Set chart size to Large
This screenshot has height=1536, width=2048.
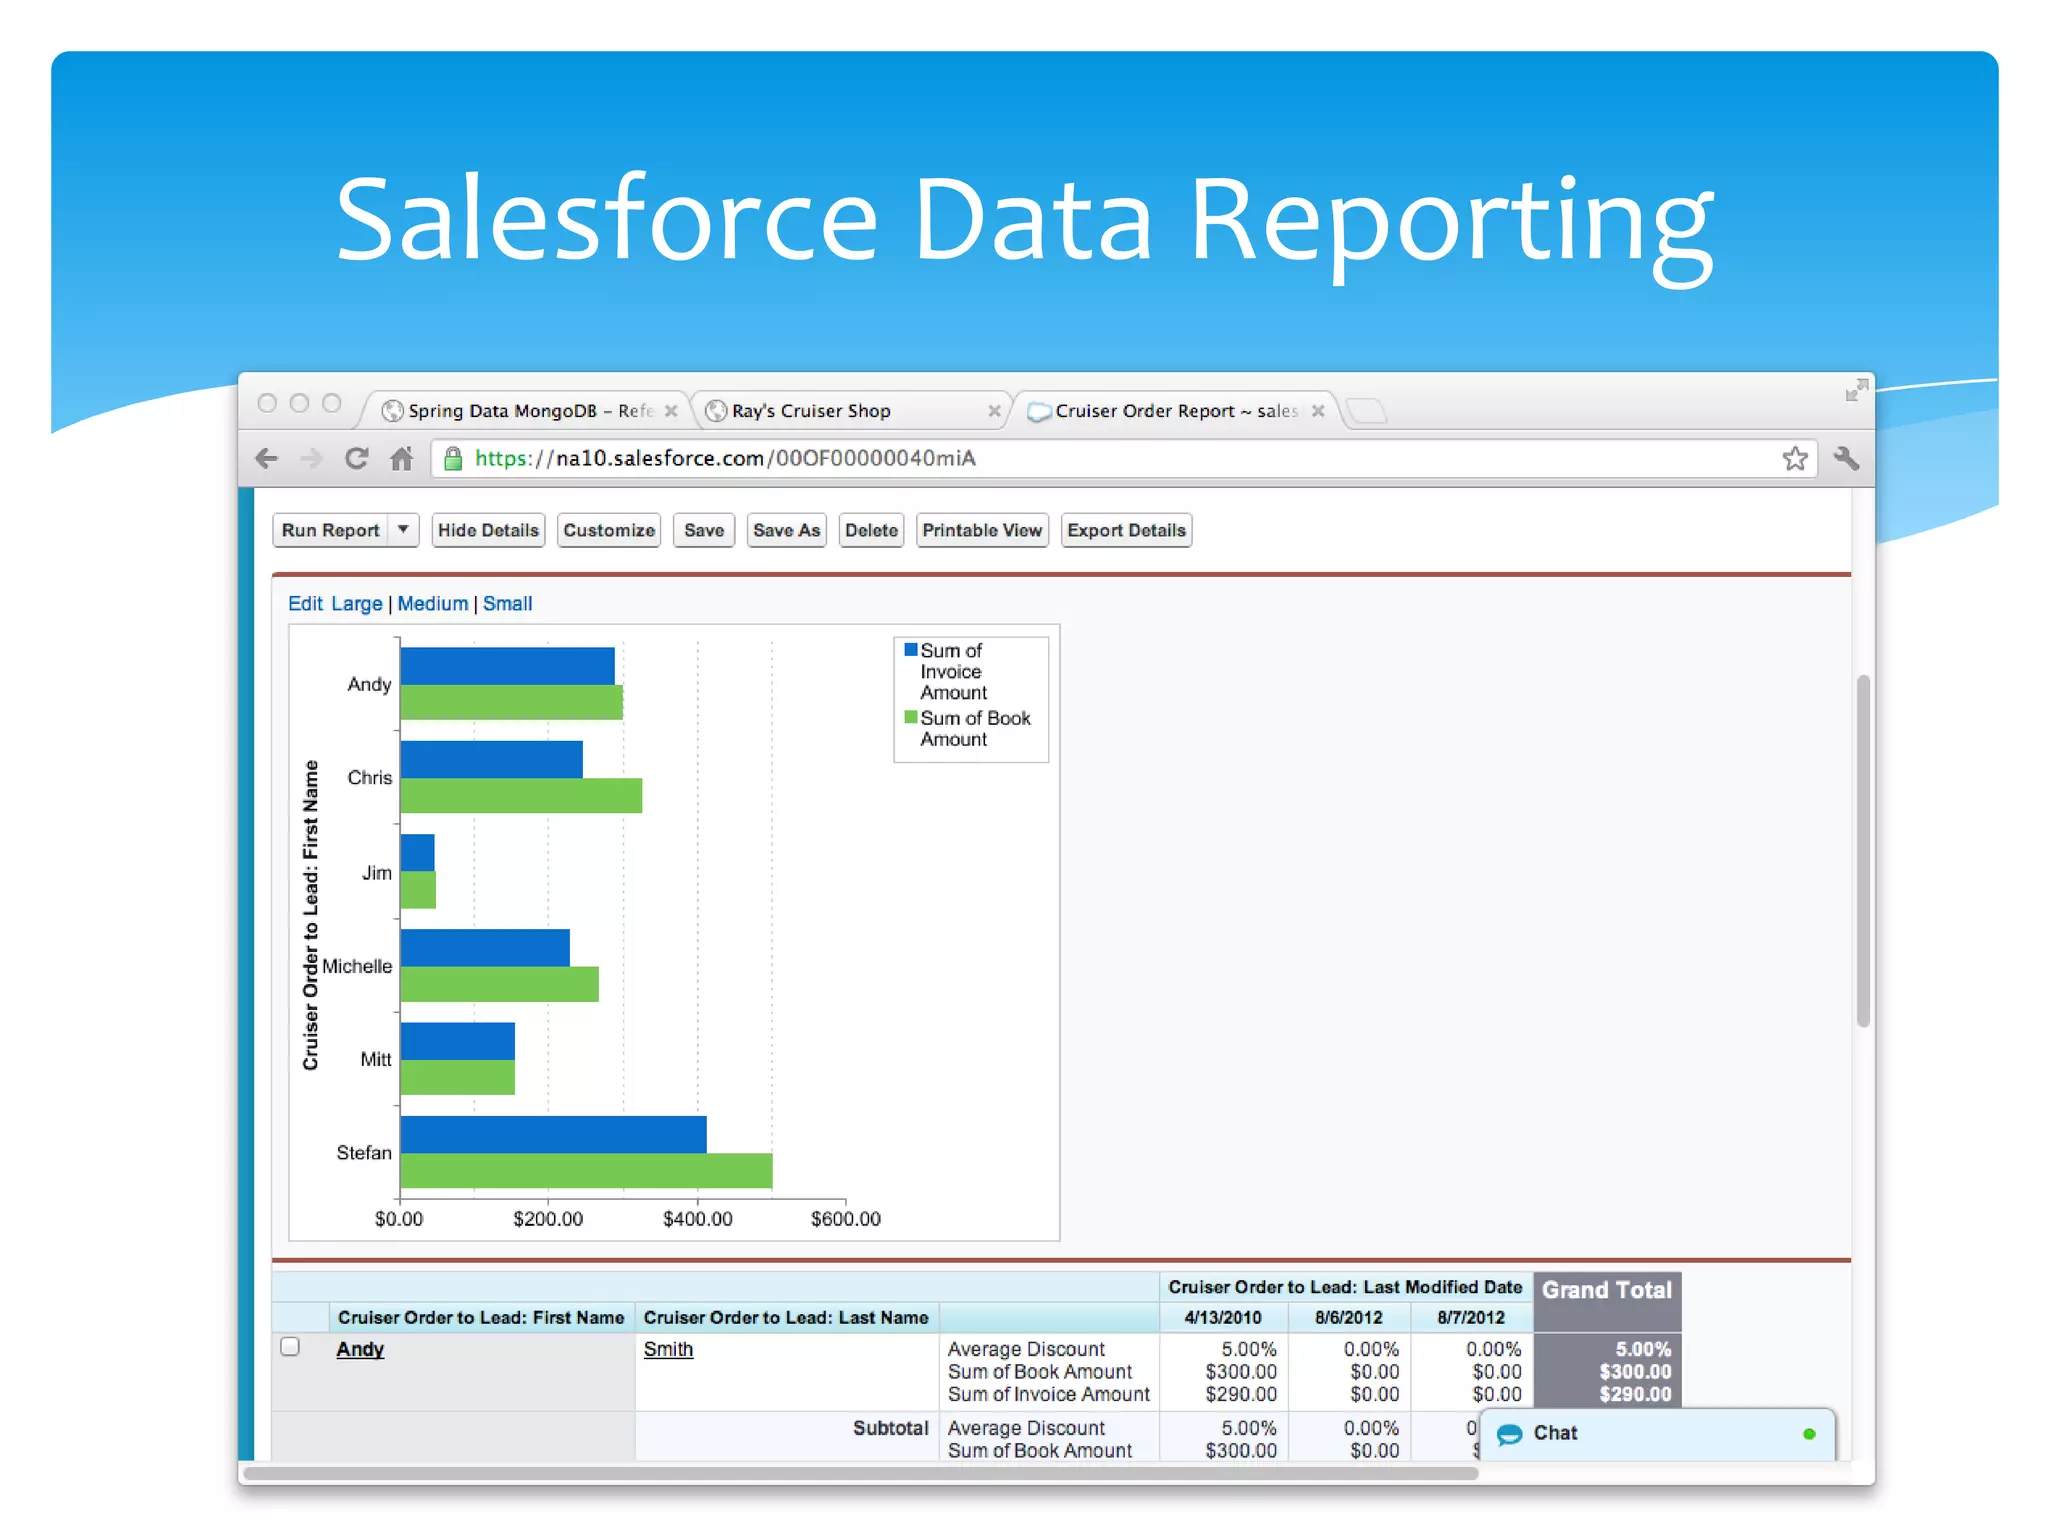[357, 604]
